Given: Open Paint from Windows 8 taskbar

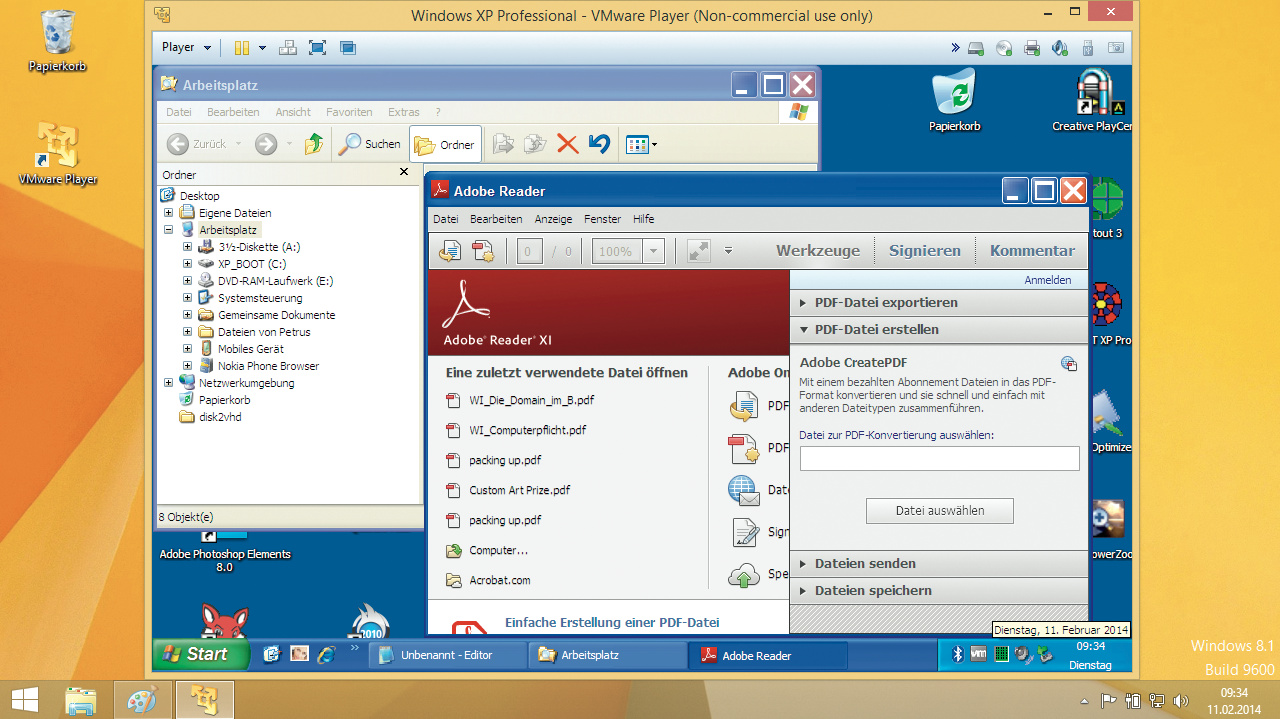Looking at the screenshot, I should point(141,700).
